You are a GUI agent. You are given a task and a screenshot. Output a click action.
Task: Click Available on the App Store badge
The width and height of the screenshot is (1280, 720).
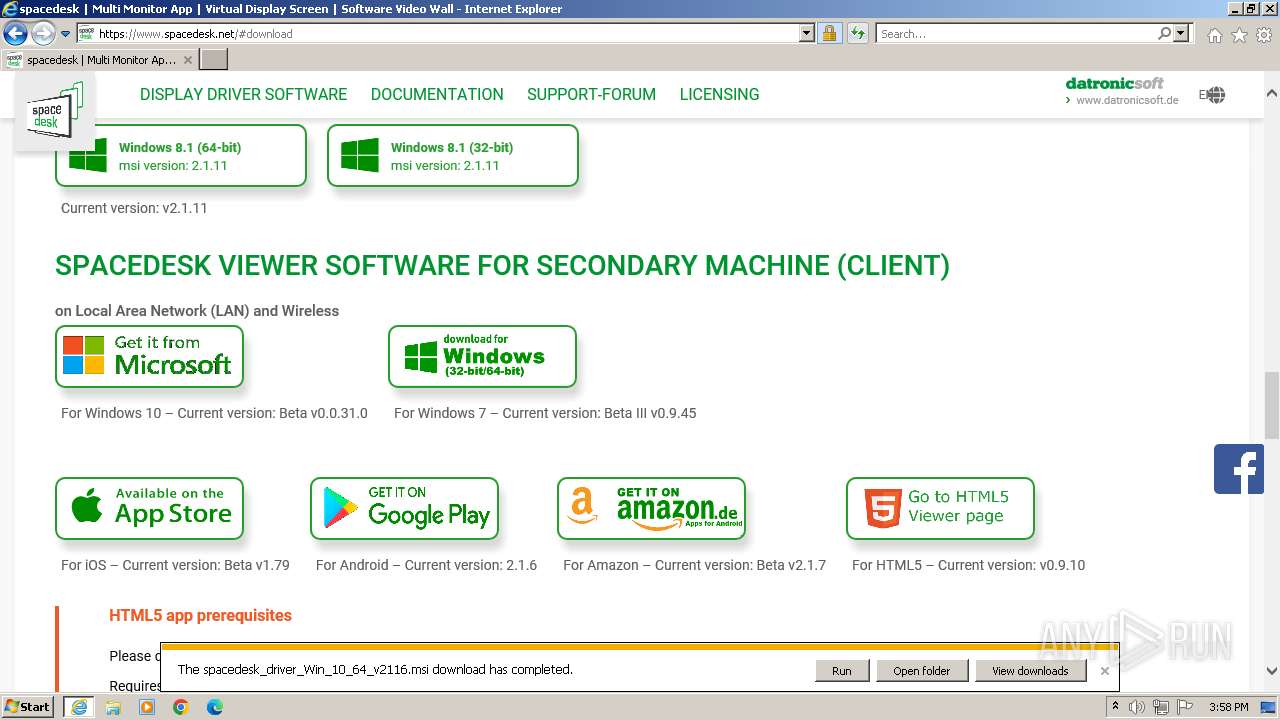(149, 508)
